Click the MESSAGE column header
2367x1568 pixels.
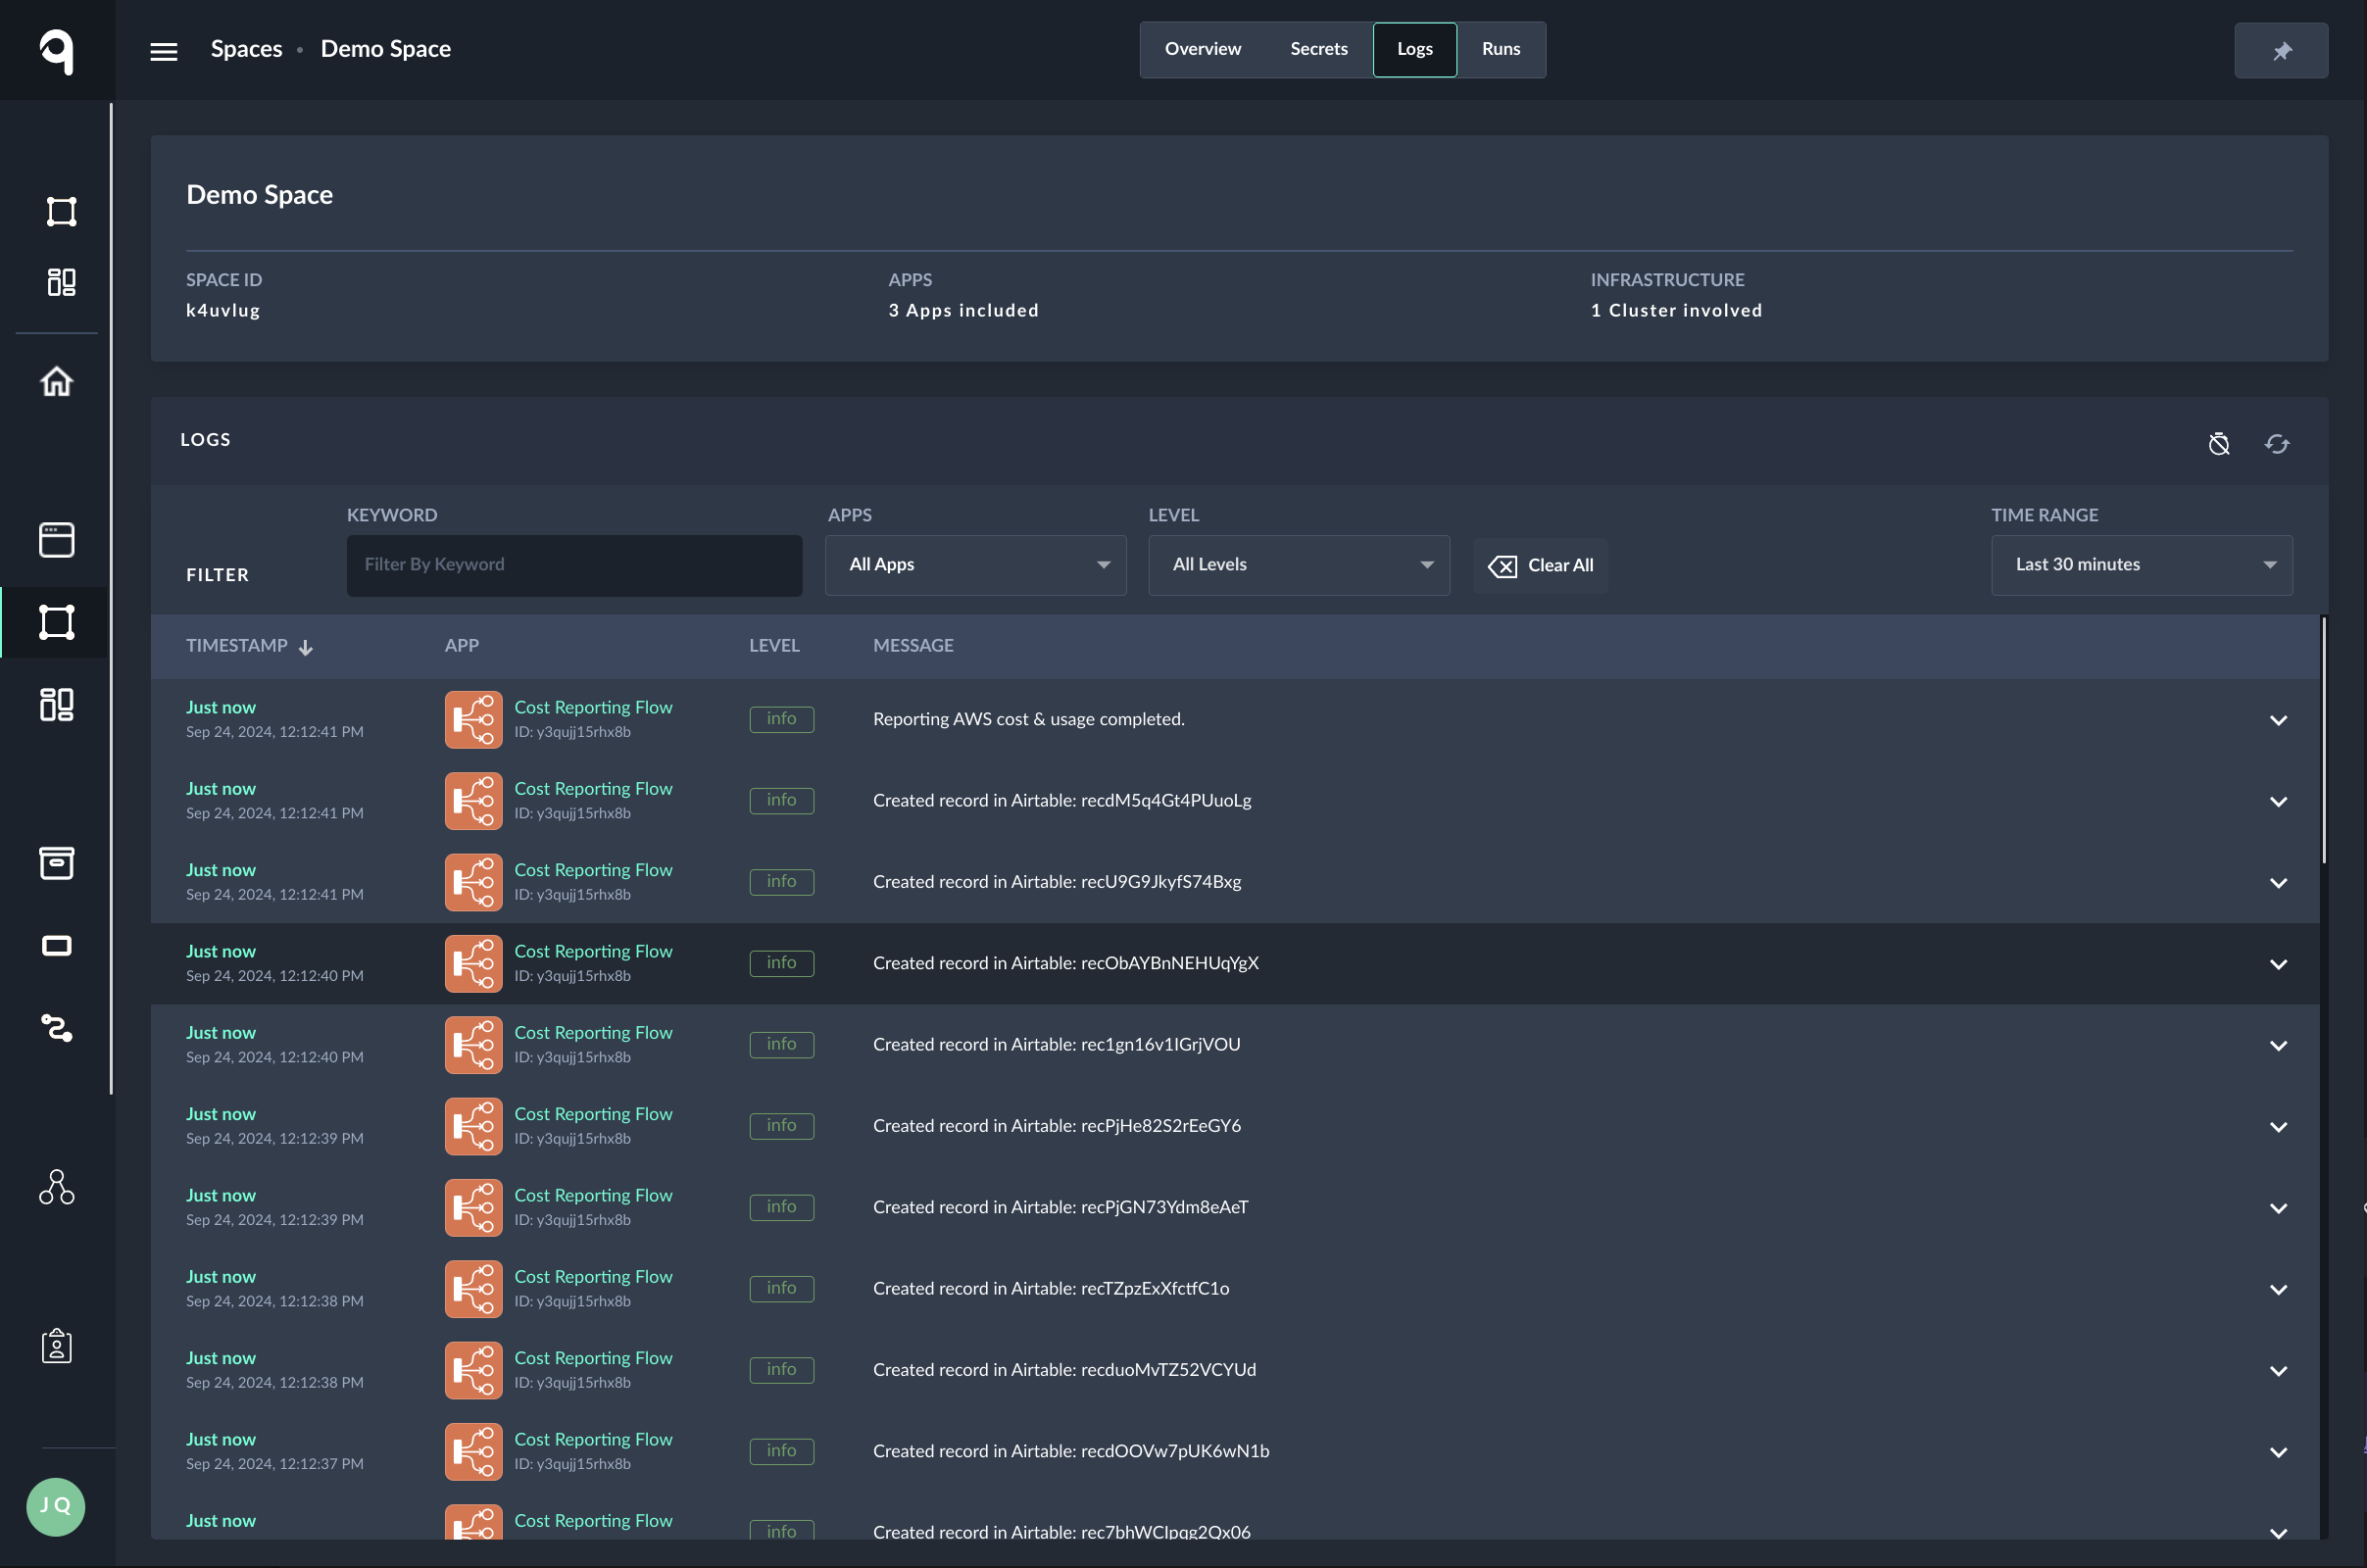pos(913,646)
